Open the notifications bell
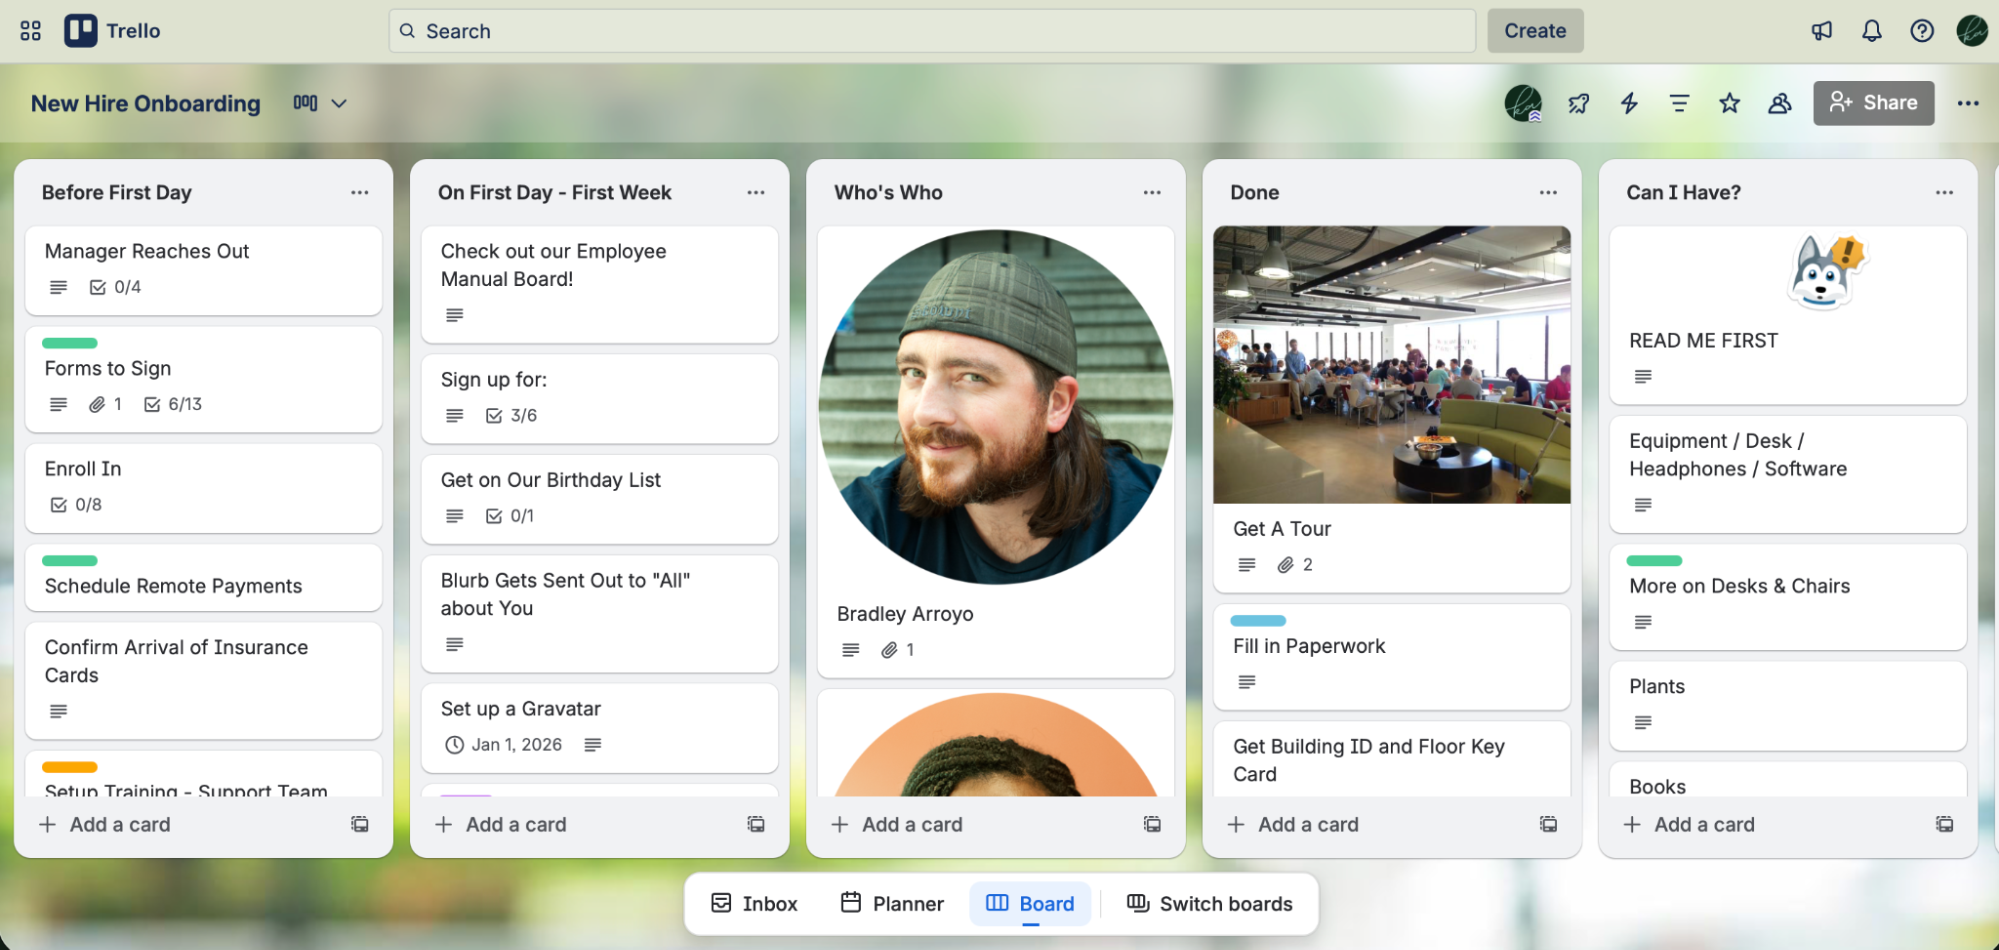Screen dimensions: 1999x950 pyautogui.click(x=1872, y=31)
